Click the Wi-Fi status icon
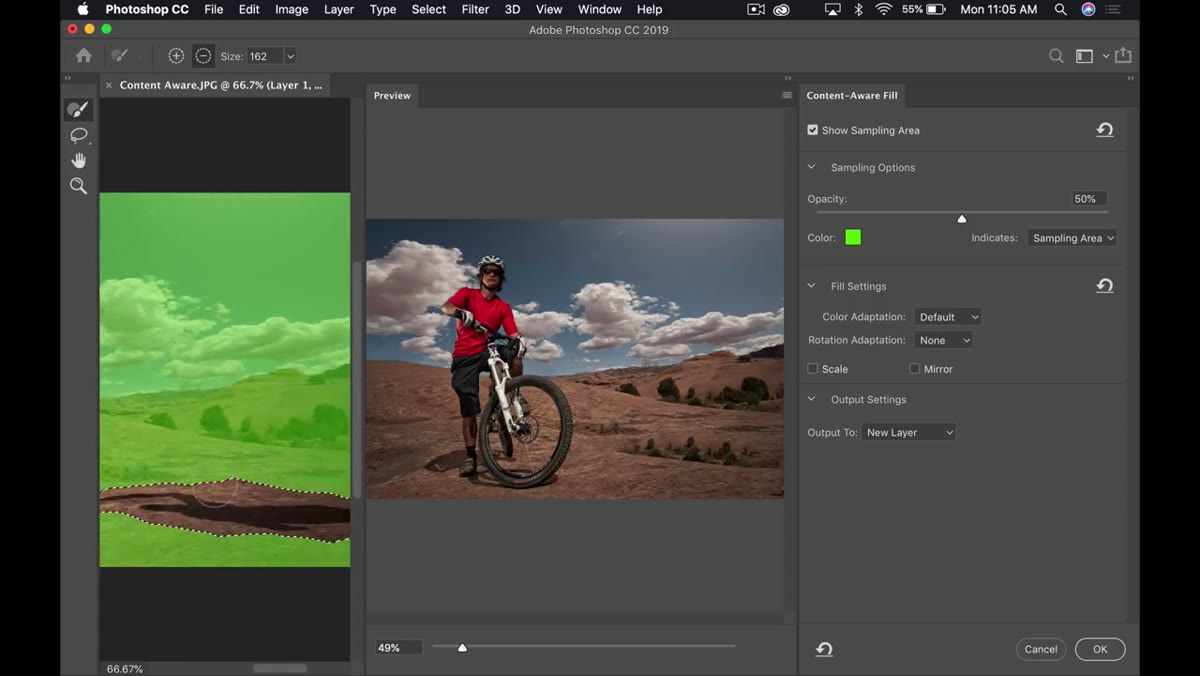This screenshot has width=1200, height=676. pos(883,9)
